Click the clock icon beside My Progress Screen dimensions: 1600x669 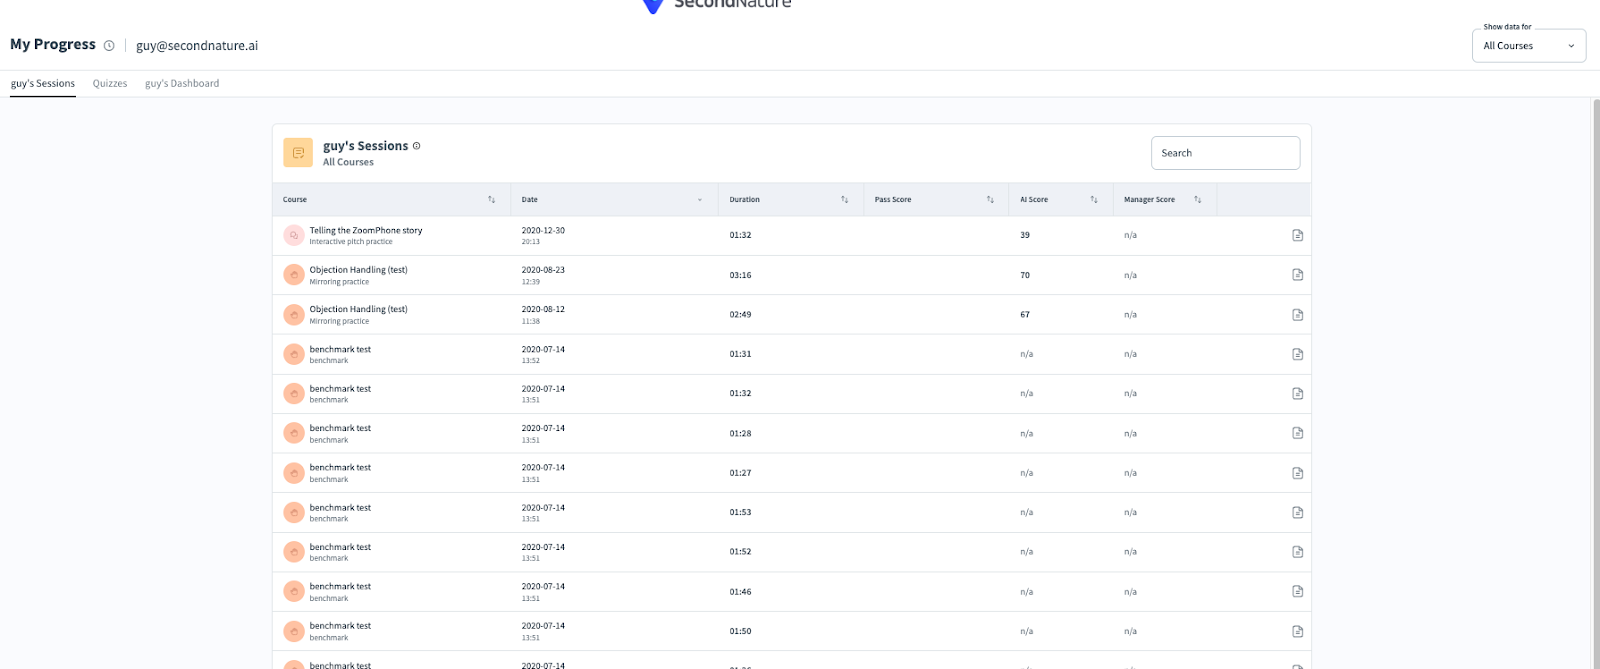click(x=109, y=45)
